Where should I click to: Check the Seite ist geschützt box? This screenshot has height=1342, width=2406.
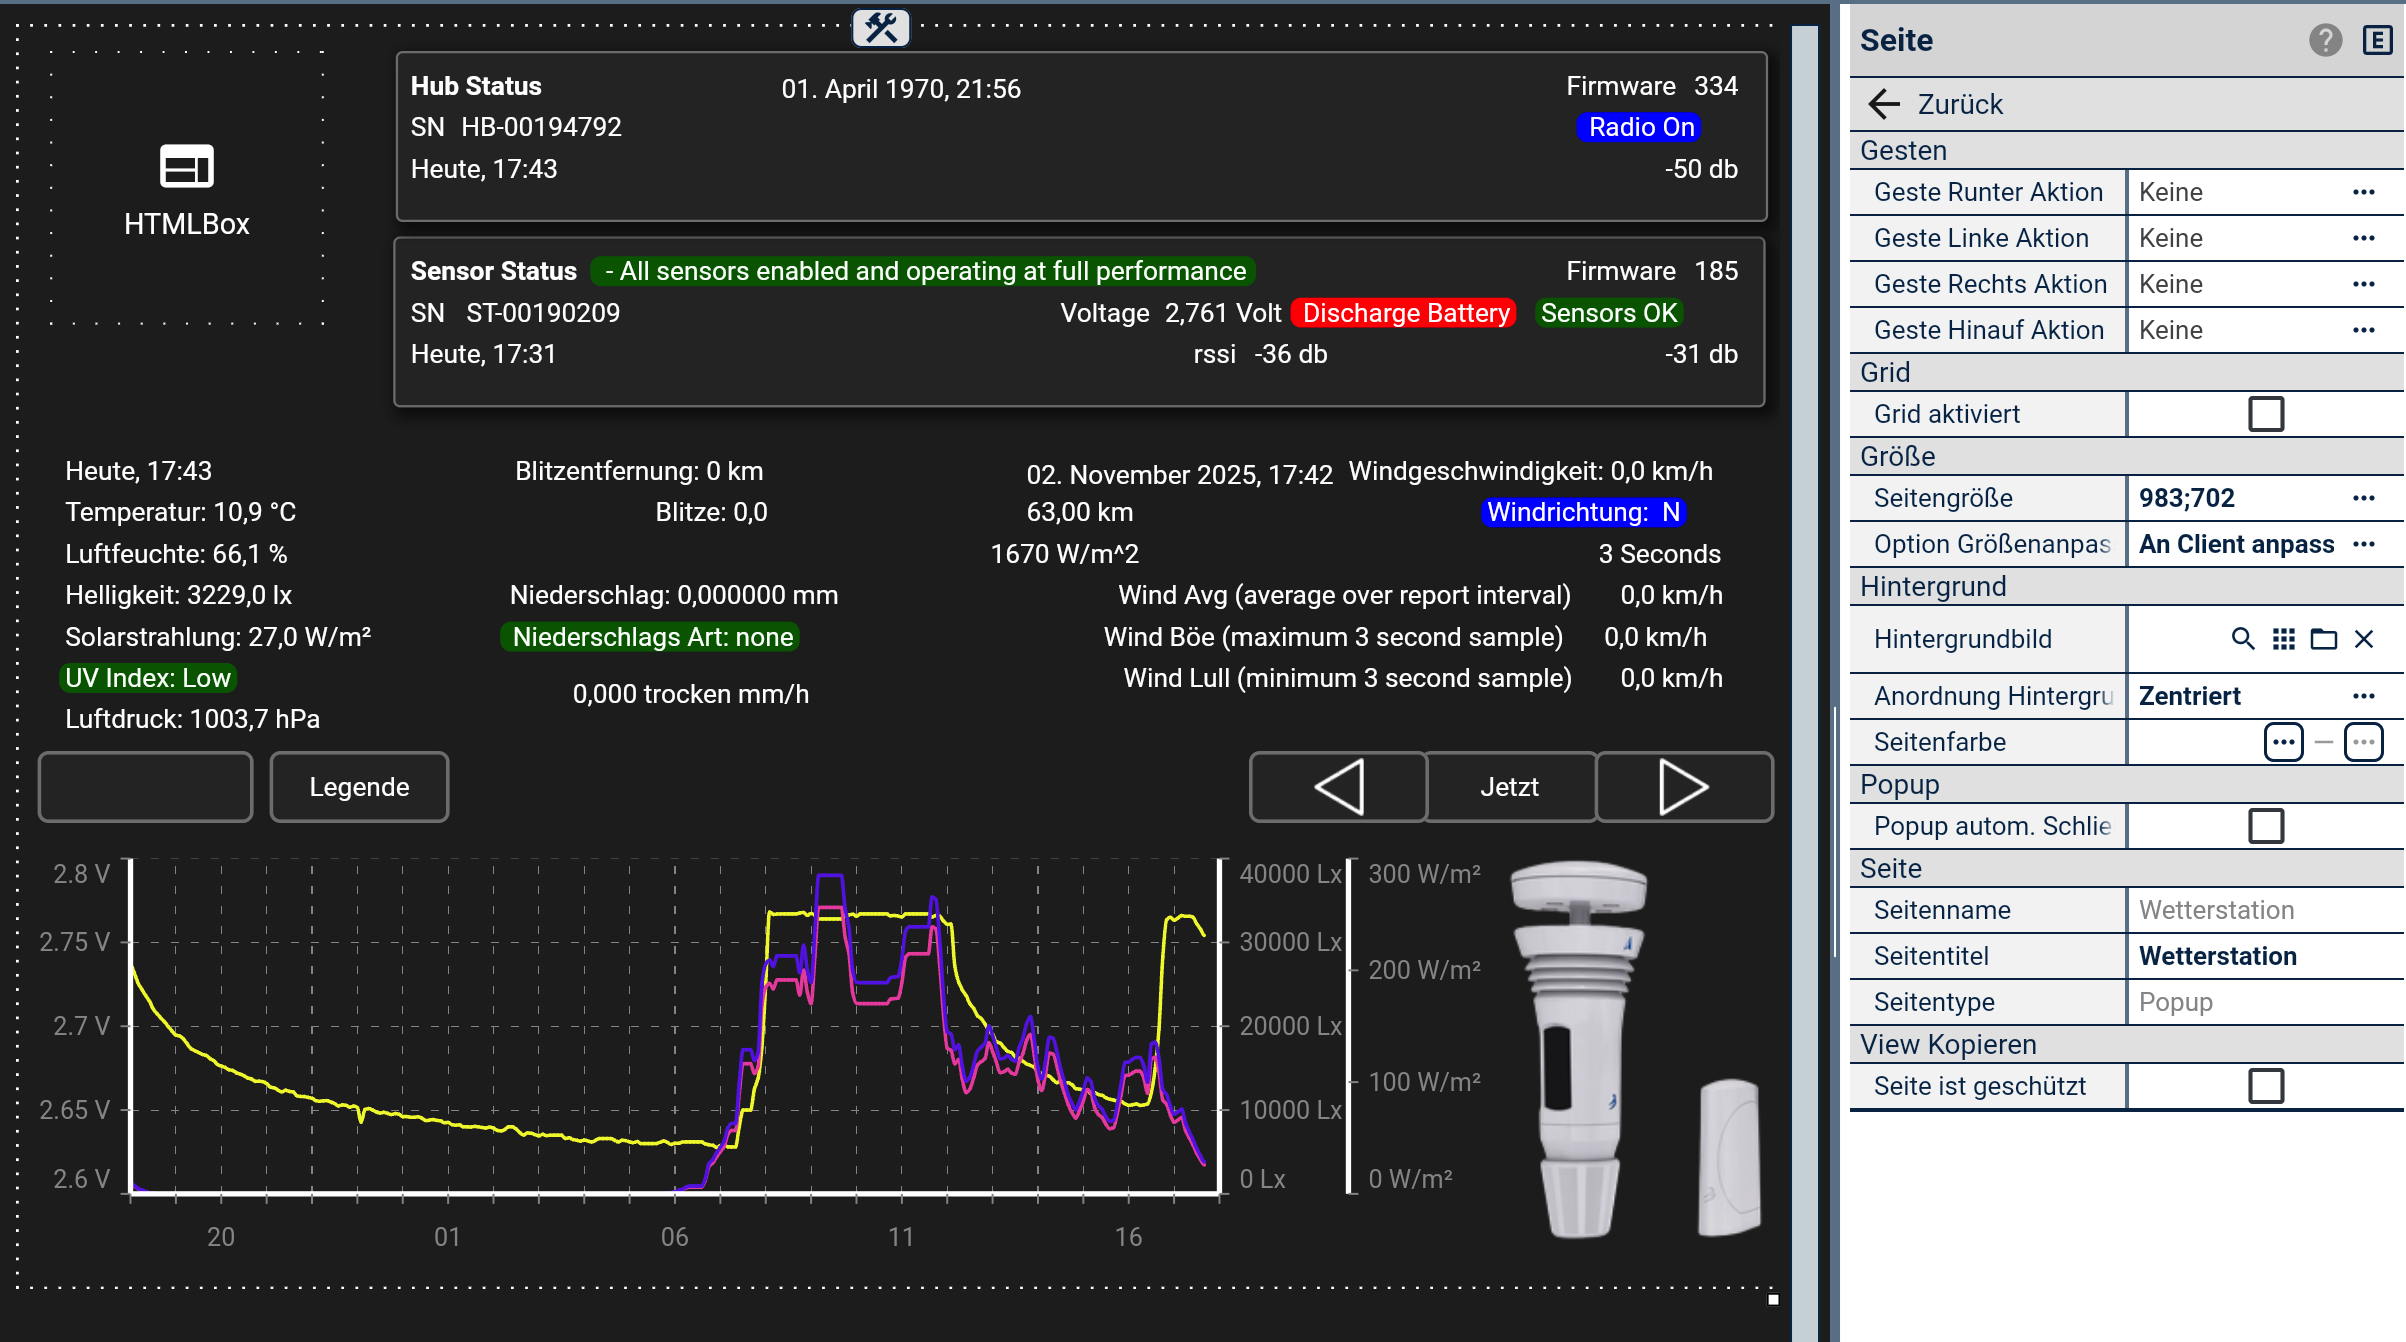tap(2266, 1086)
